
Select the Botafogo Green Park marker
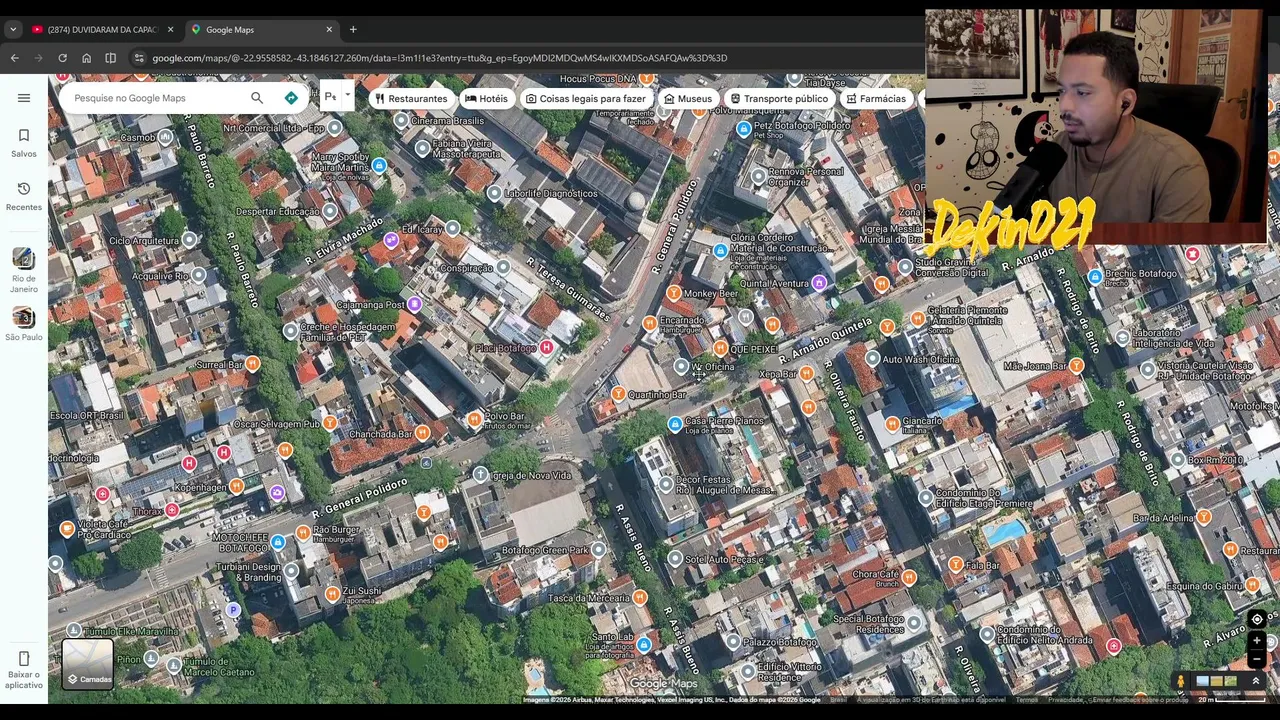tap(598, 549)
